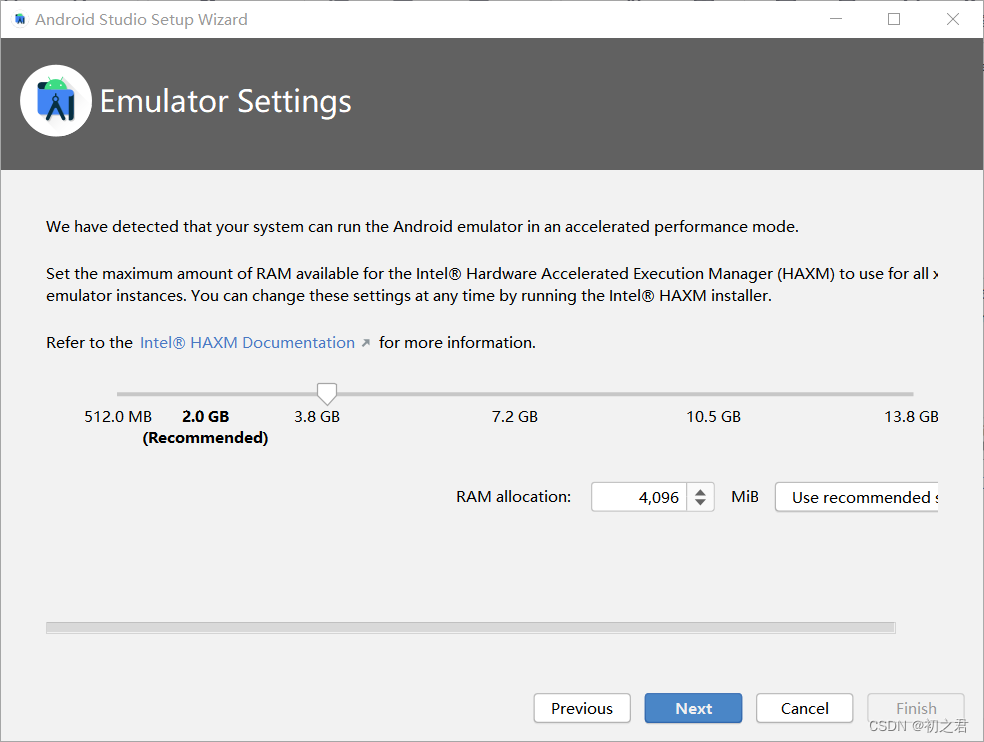Click the Cancel button
This screenshot has width=984, height=742.
tap(804, 708)
